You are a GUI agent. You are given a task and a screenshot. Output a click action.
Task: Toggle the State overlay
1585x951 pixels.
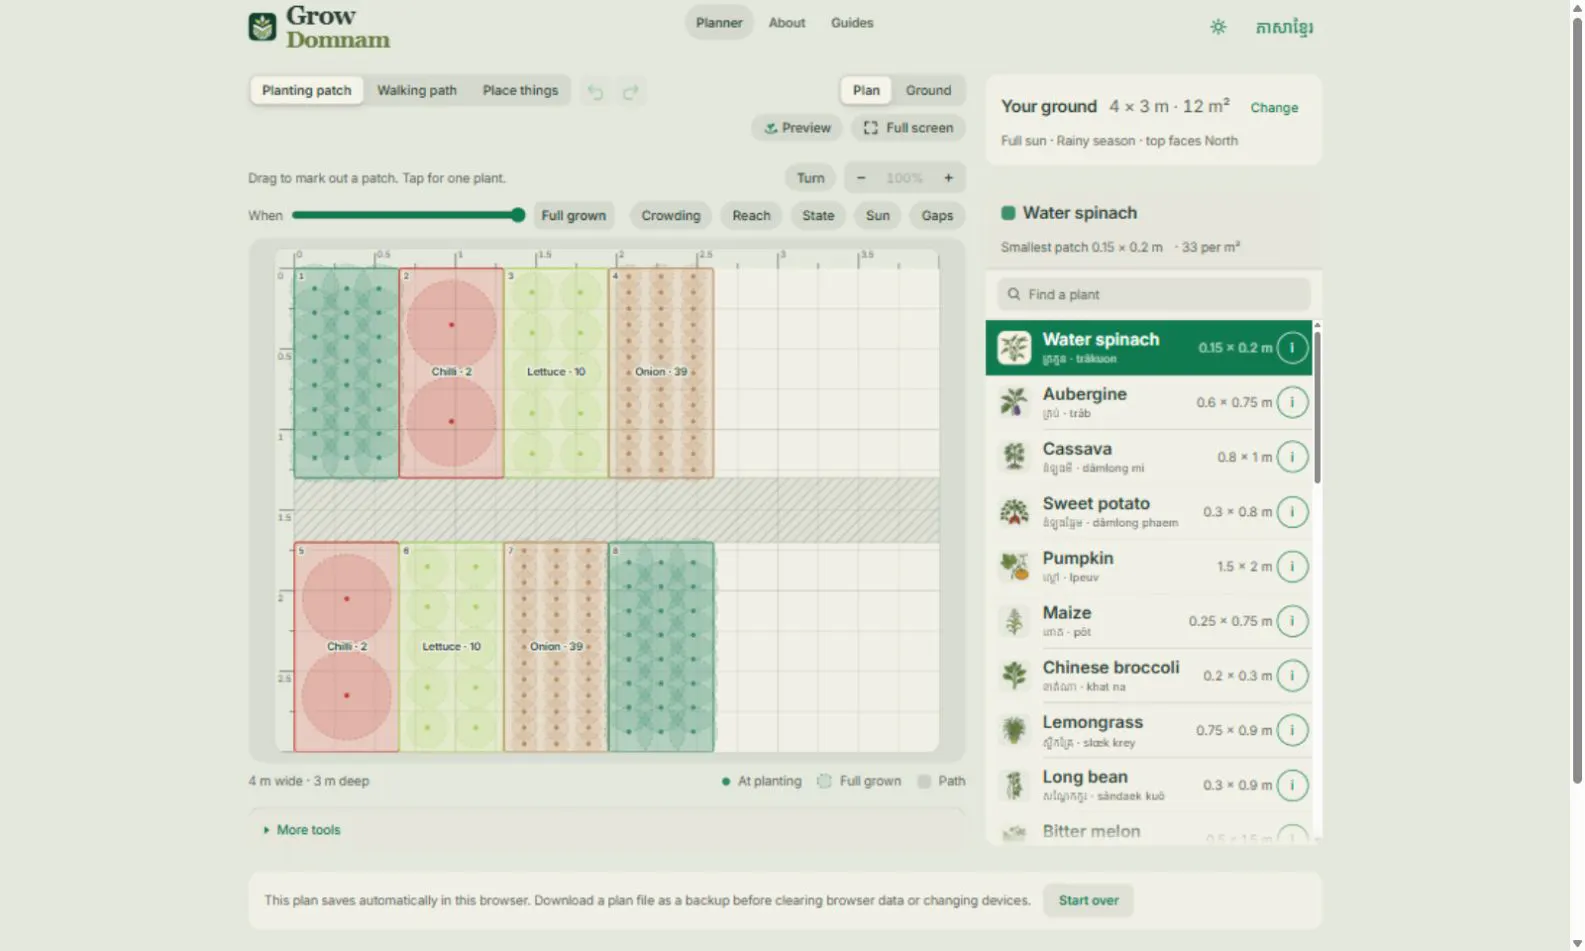tap(818, 215)
